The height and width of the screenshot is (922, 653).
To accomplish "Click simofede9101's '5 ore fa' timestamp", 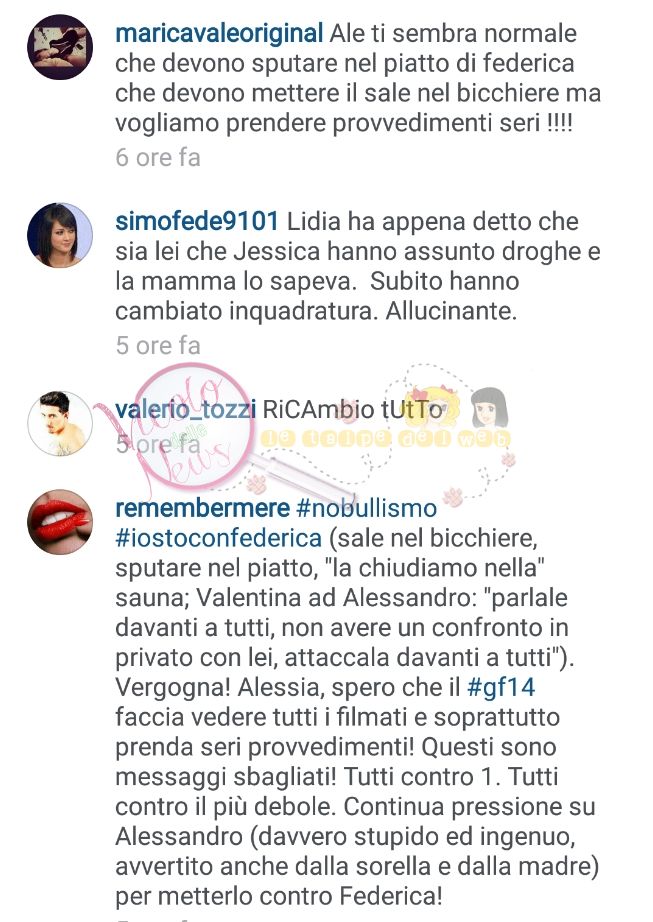I will coord(158,346).
